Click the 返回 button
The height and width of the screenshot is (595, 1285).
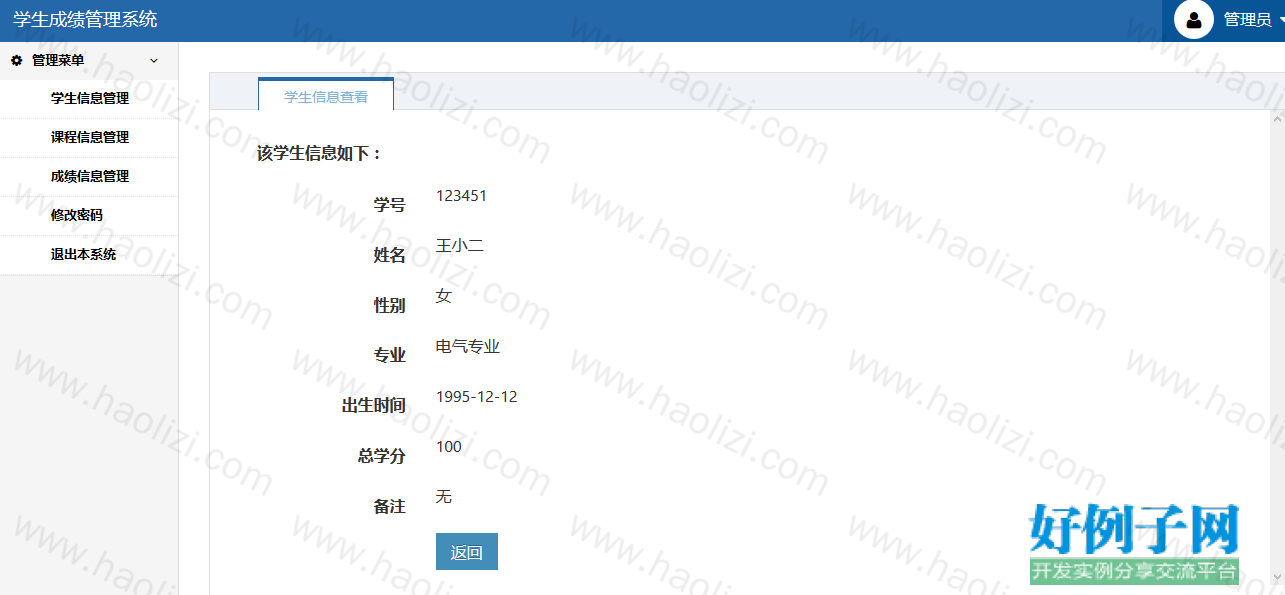click(x=467, y=552)
